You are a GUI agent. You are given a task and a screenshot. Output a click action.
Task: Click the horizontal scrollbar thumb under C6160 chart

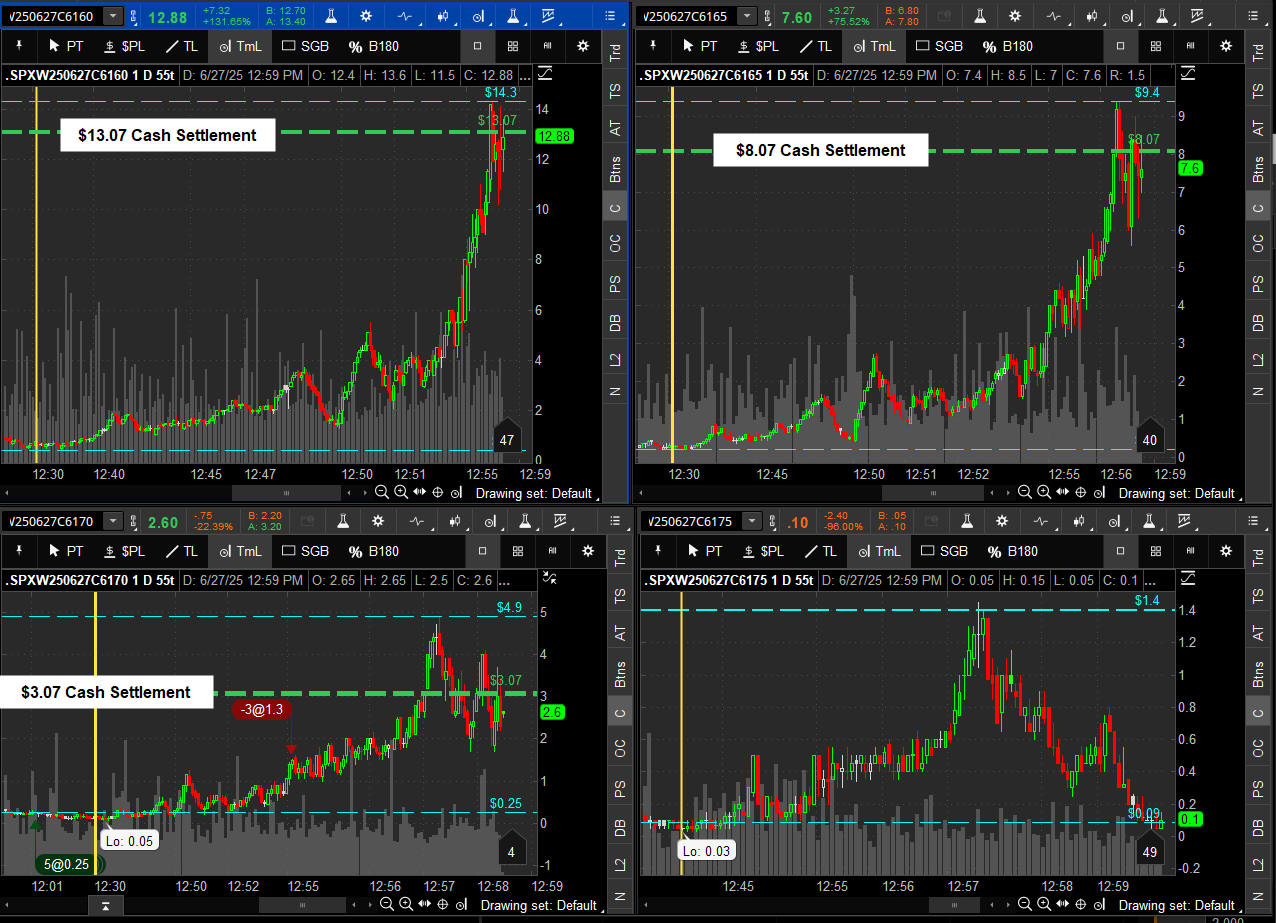286,493
